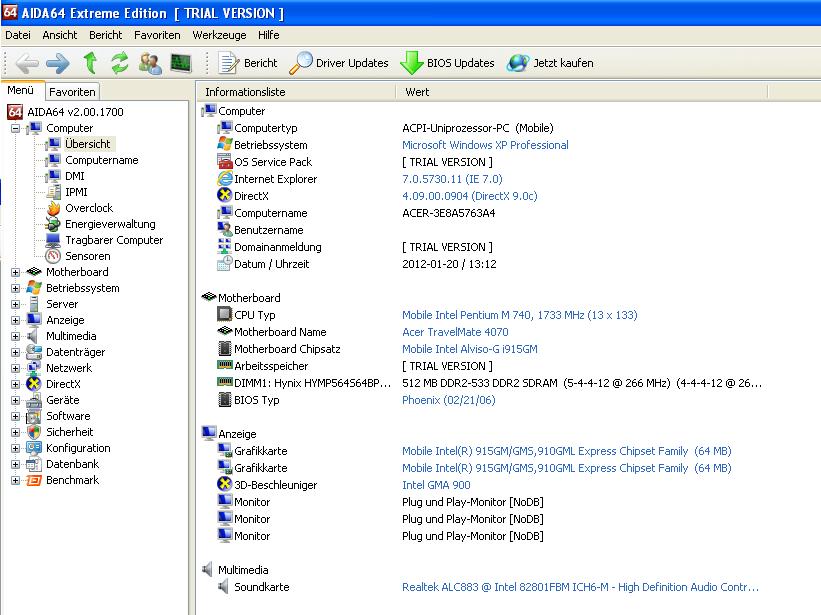This screenshot has height=615, width=821.
Task: Click the green refresh arrows icon
Action: 120,63
